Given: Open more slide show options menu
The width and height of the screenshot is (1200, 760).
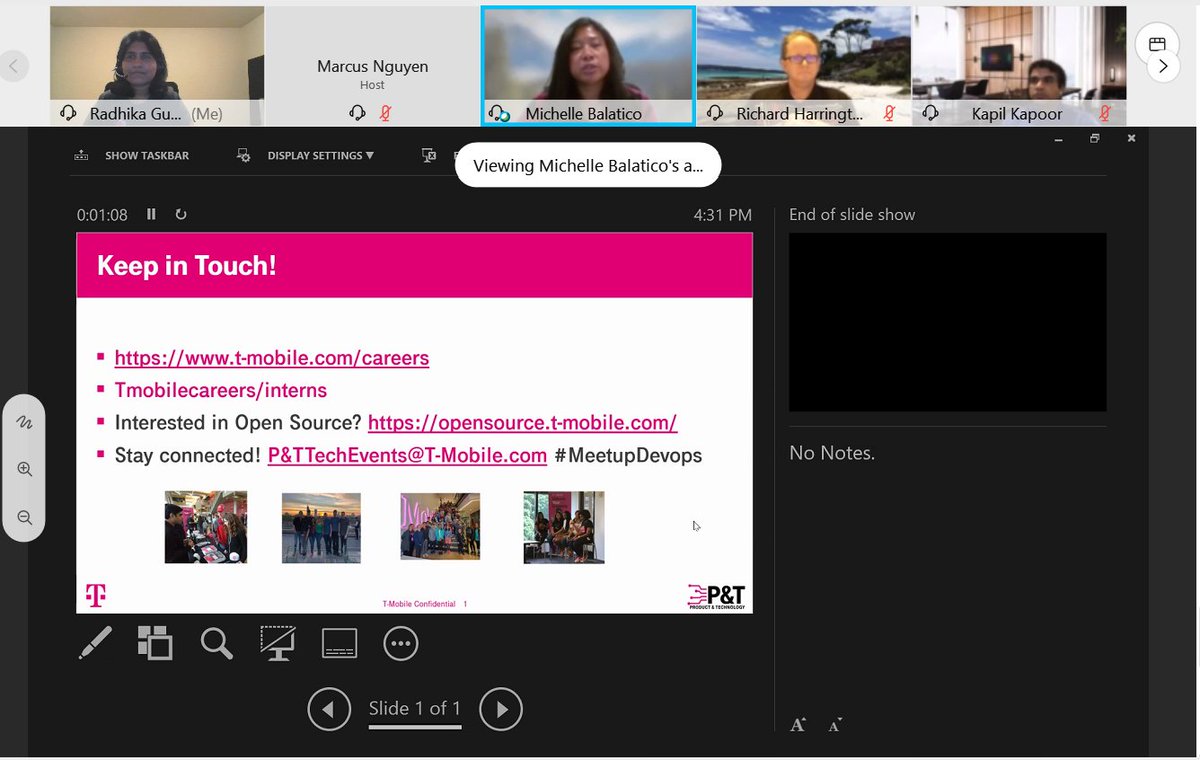Looking at the screenshot, I should coord(401,643).
